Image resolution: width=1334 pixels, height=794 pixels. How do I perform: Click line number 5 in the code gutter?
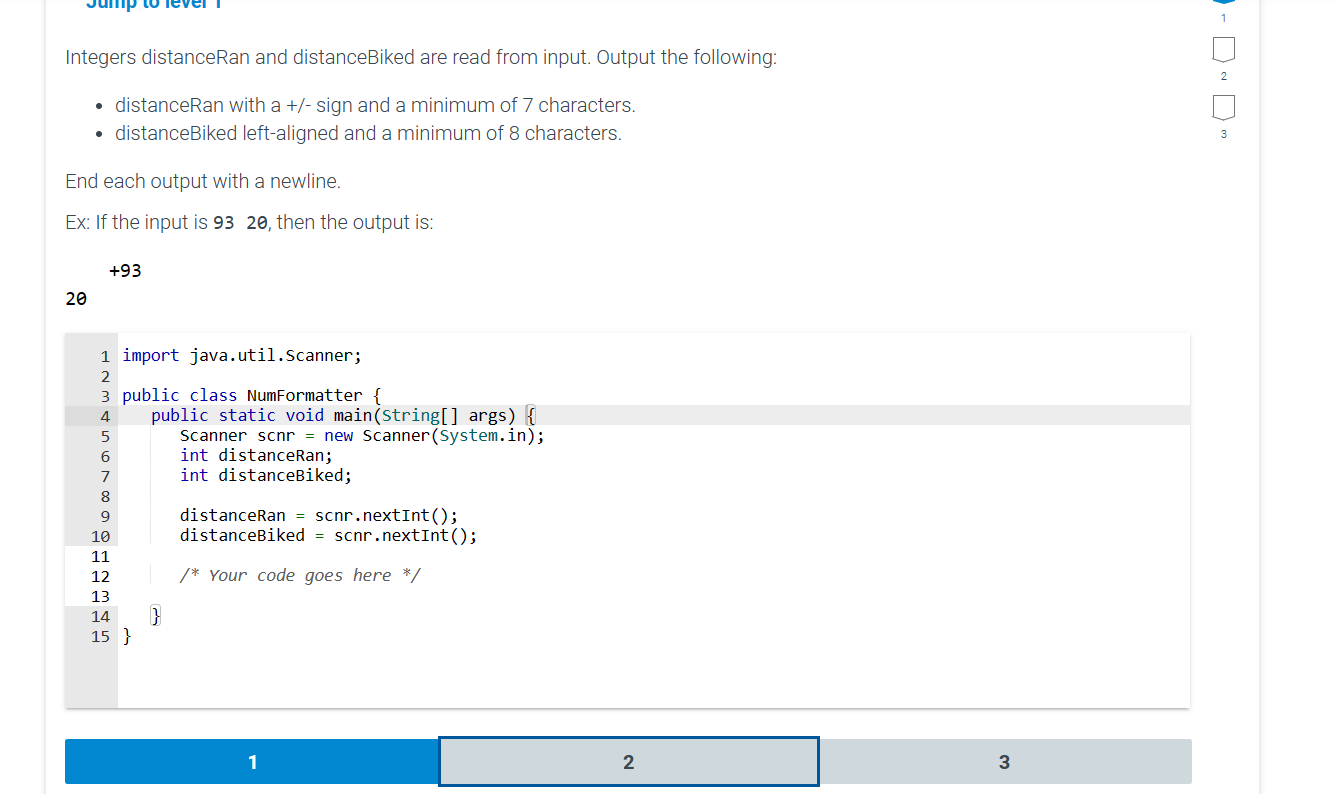click(x=105, y=435)
